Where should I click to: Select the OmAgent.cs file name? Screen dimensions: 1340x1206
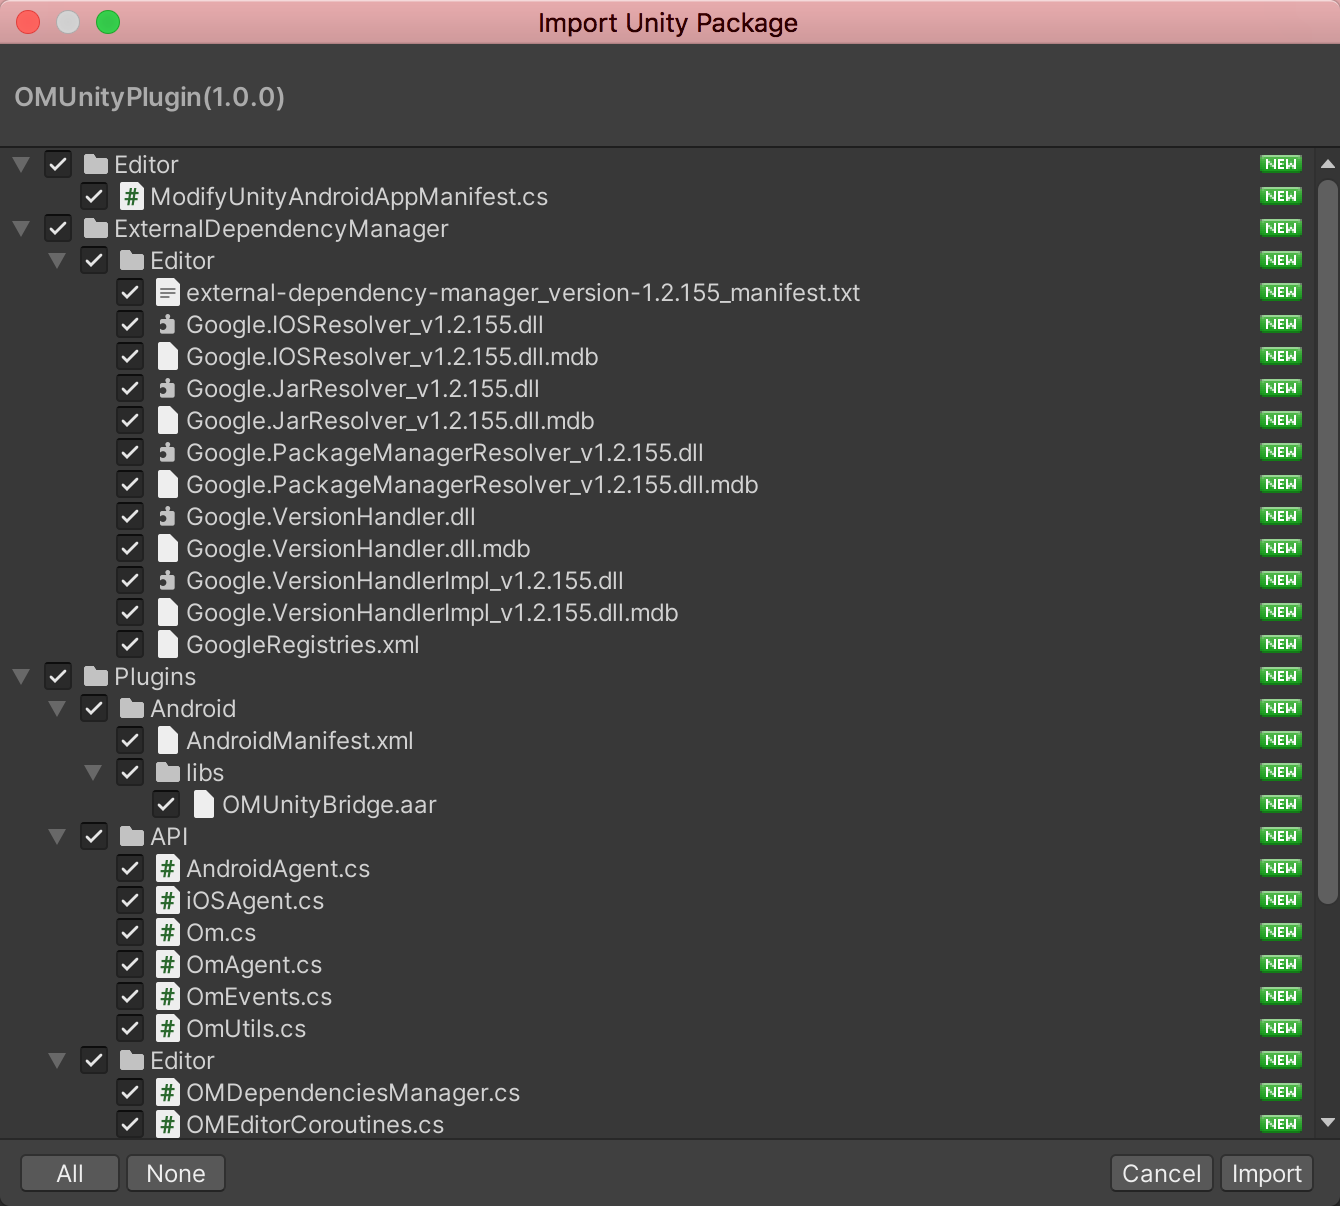point(254,965)
